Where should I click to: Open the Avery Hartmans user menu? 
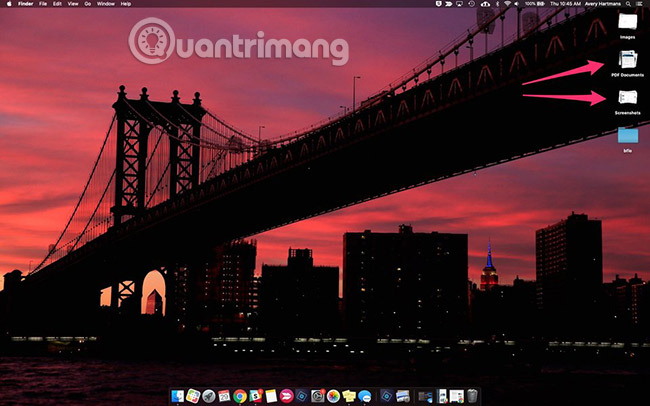[x=603, y=4]
